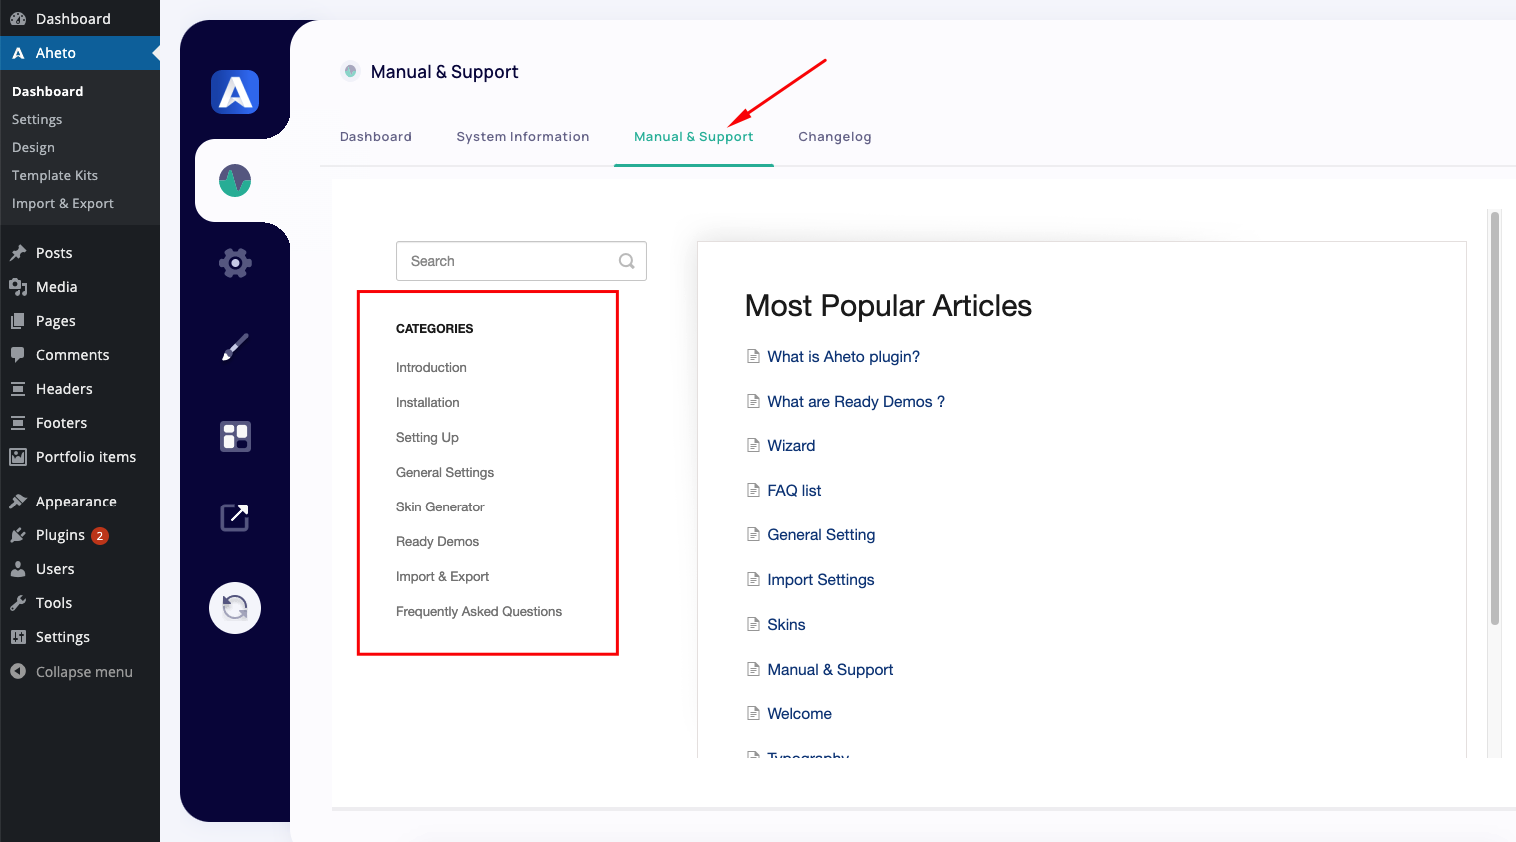Open the General Setting article
This screenshot has width=1516, height=842.
[x=821, y=534]
